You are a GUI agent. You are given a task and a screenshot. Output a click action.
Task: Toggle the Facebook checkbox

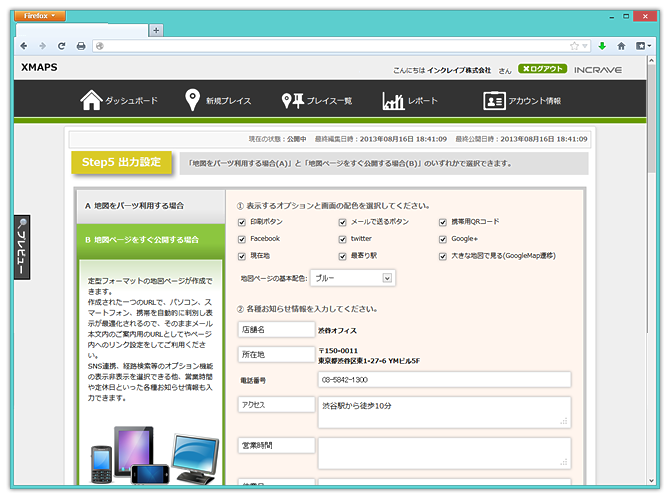(242, 239)
